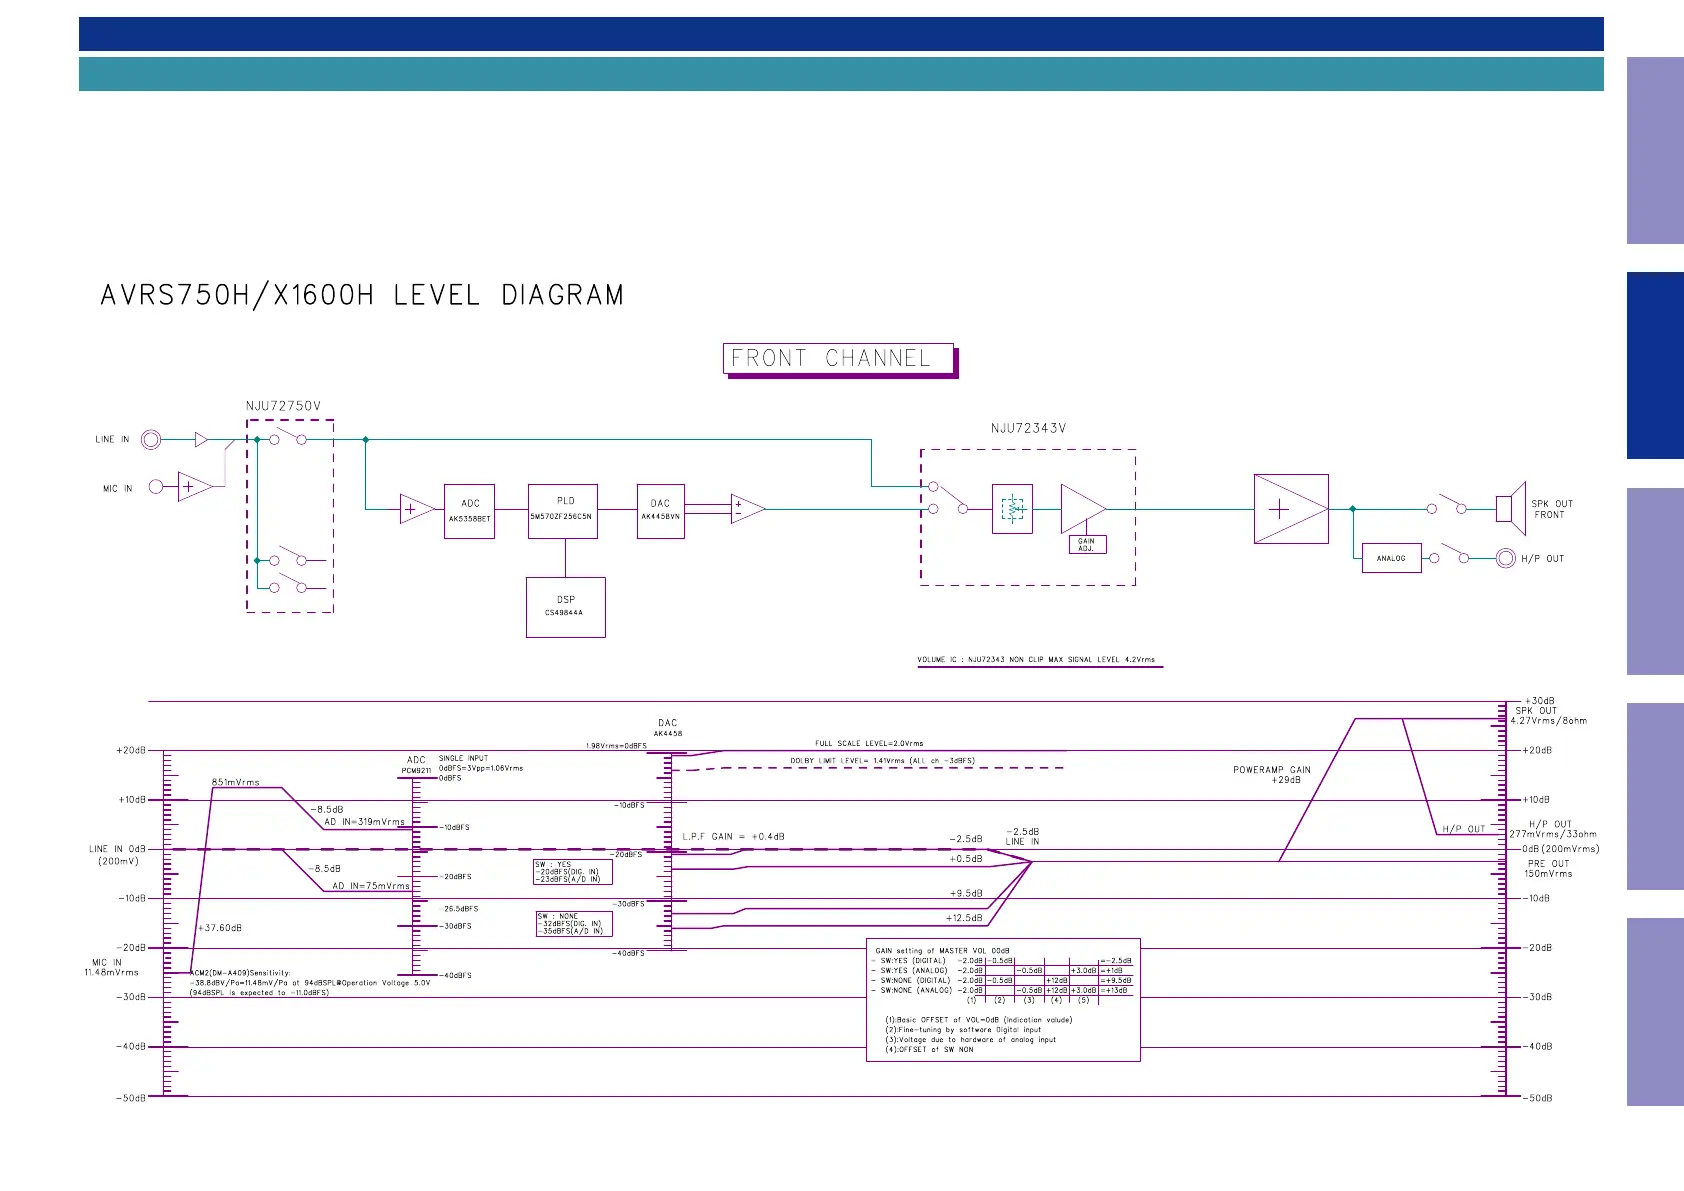1684x1191 pixels.
Task: Select the DSP CS49844A block
Action: click(565, 607)
